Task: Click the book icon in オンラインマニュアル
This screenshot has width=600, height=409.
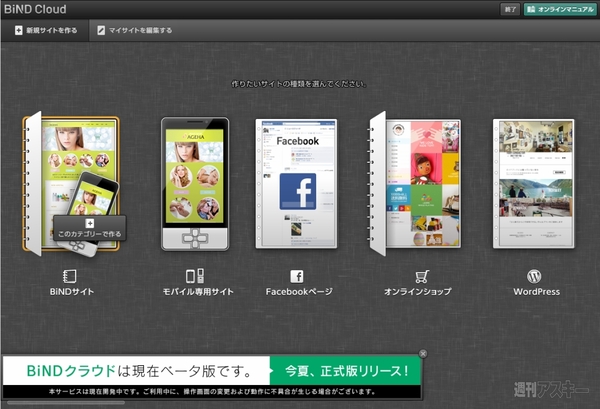Action: (531, 9)
